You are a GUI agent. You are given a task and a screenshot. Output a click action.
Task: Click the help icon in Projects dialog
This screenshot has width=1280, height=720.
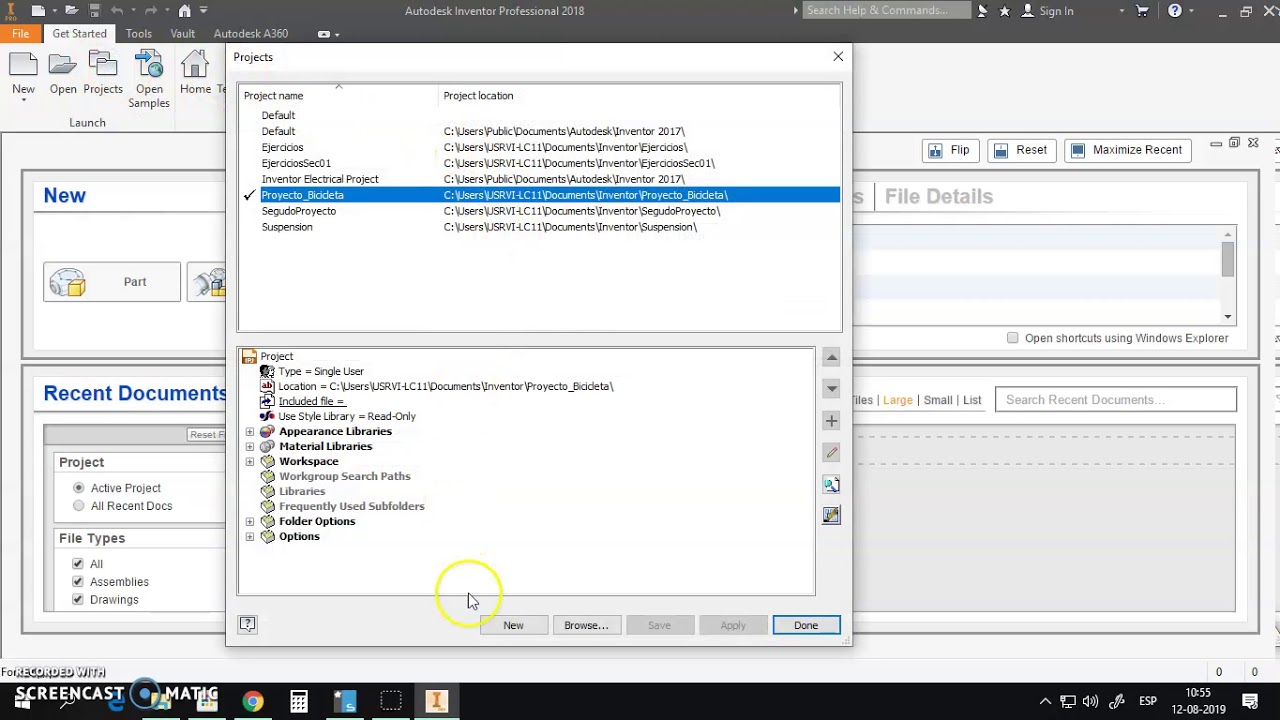click(x=247, y=625)
